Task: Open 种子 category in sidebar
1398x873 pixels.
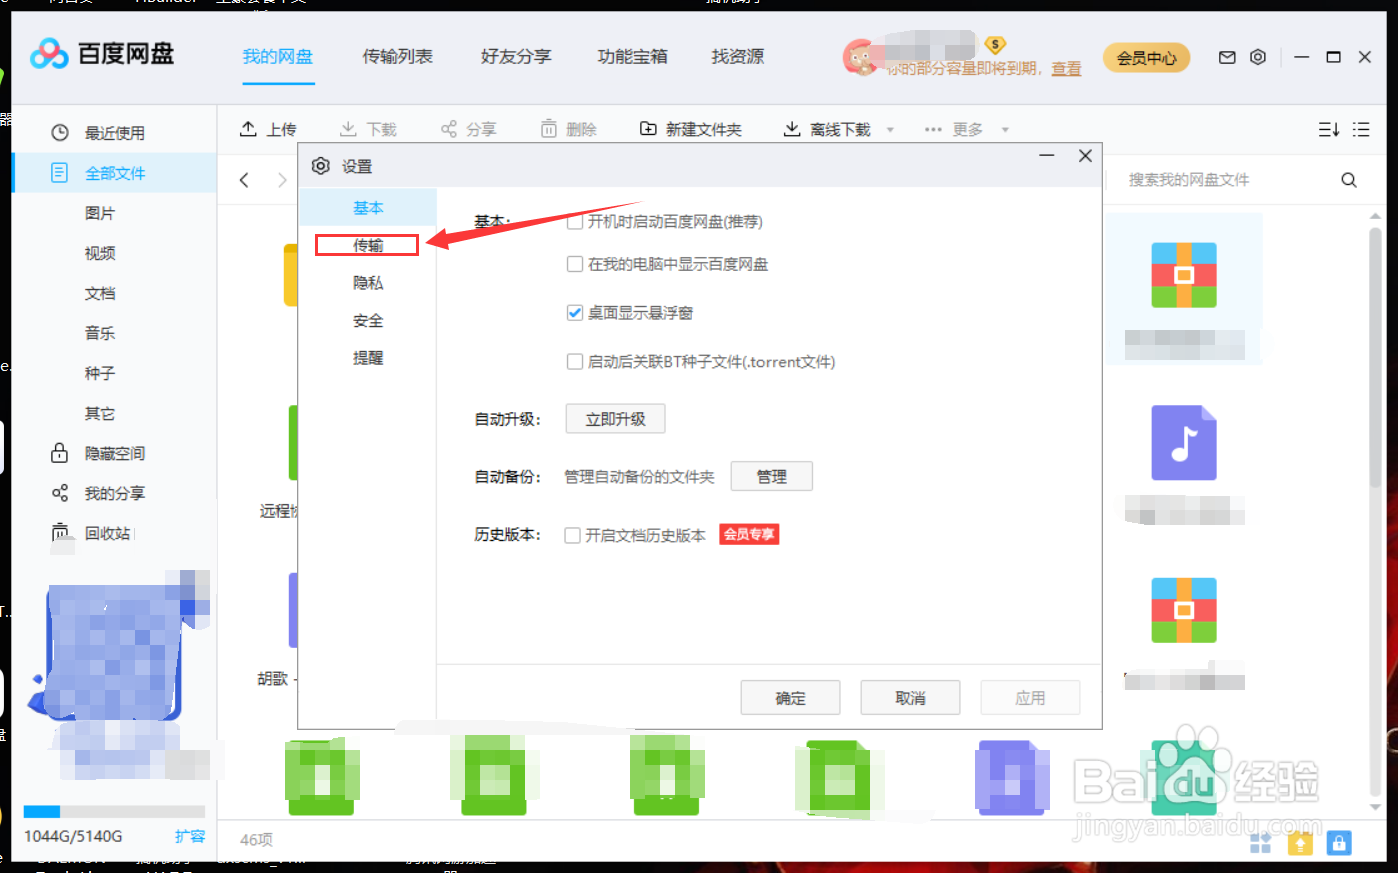Action: click(100, 373)
